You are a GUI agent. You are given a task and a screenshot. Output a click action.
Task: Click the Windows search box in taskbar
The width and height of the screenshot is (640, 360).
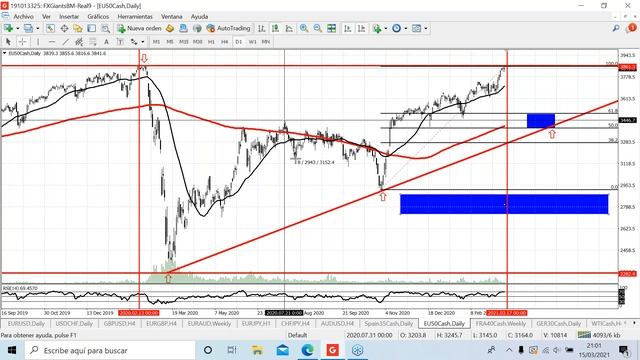110,350
